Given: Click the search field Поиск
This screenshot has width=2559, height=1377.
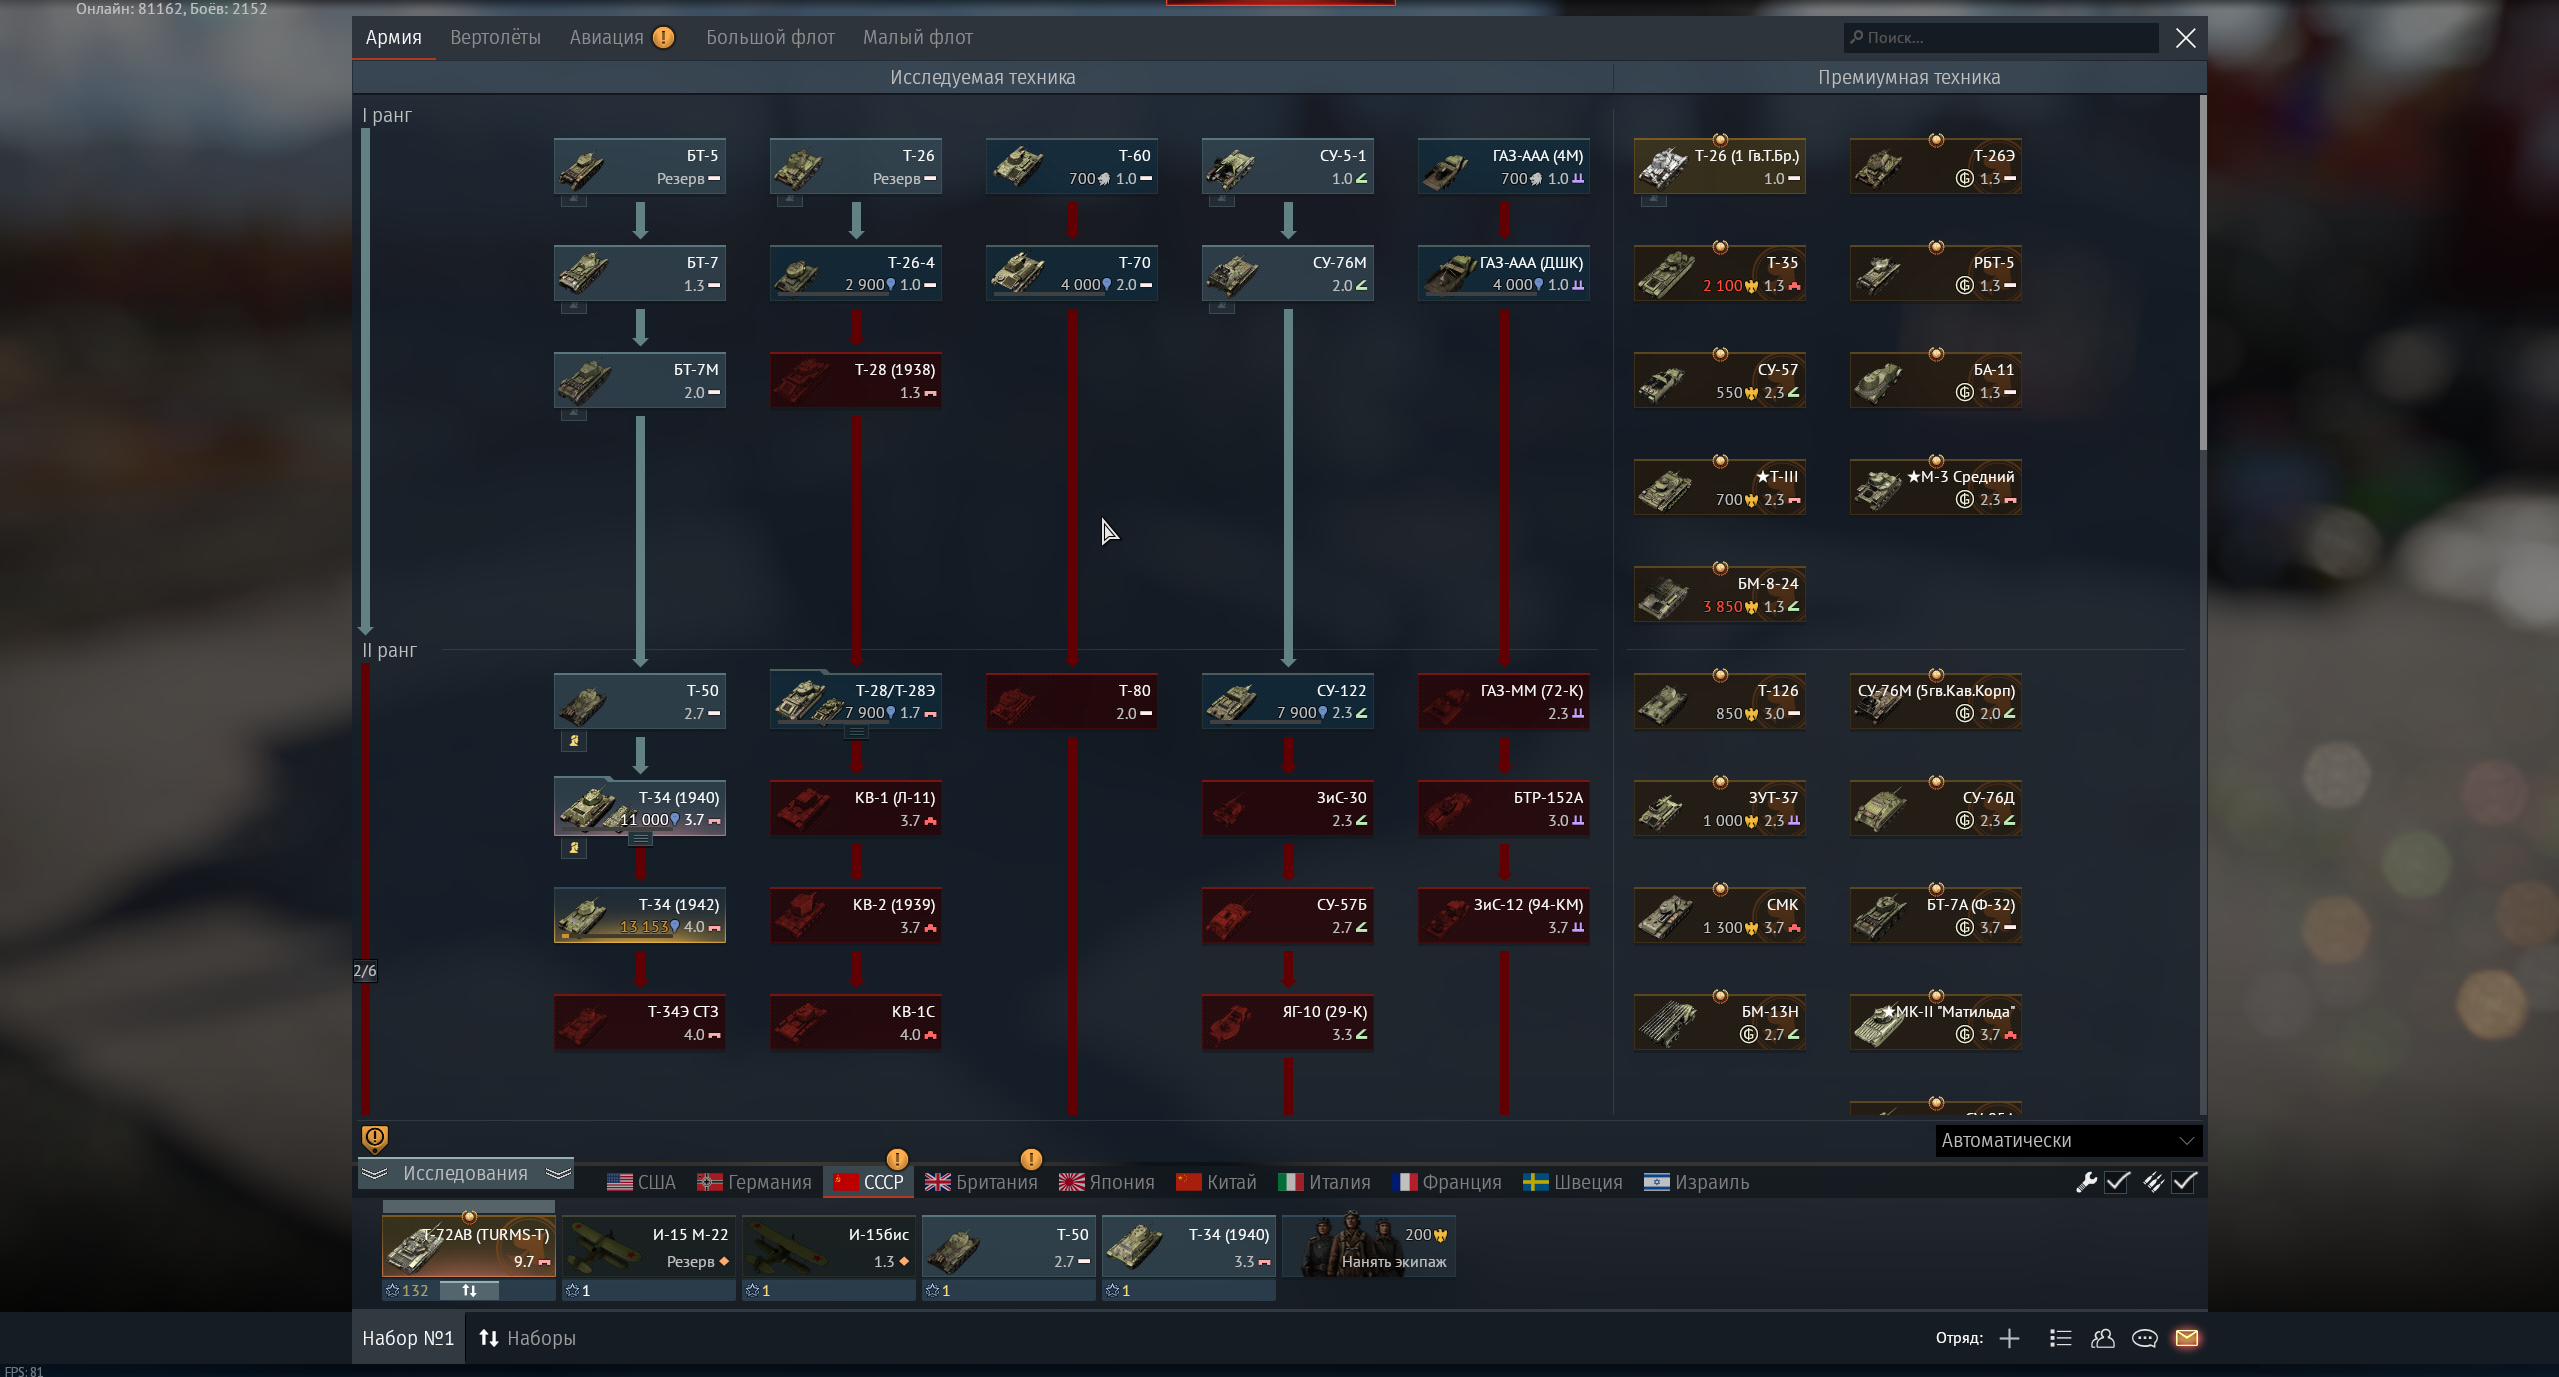Looking at the screenshot, I should tap(2001, 38).
